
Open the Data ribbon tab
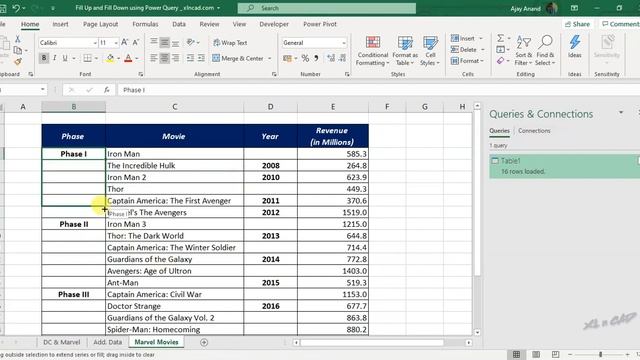coord(179,24)
